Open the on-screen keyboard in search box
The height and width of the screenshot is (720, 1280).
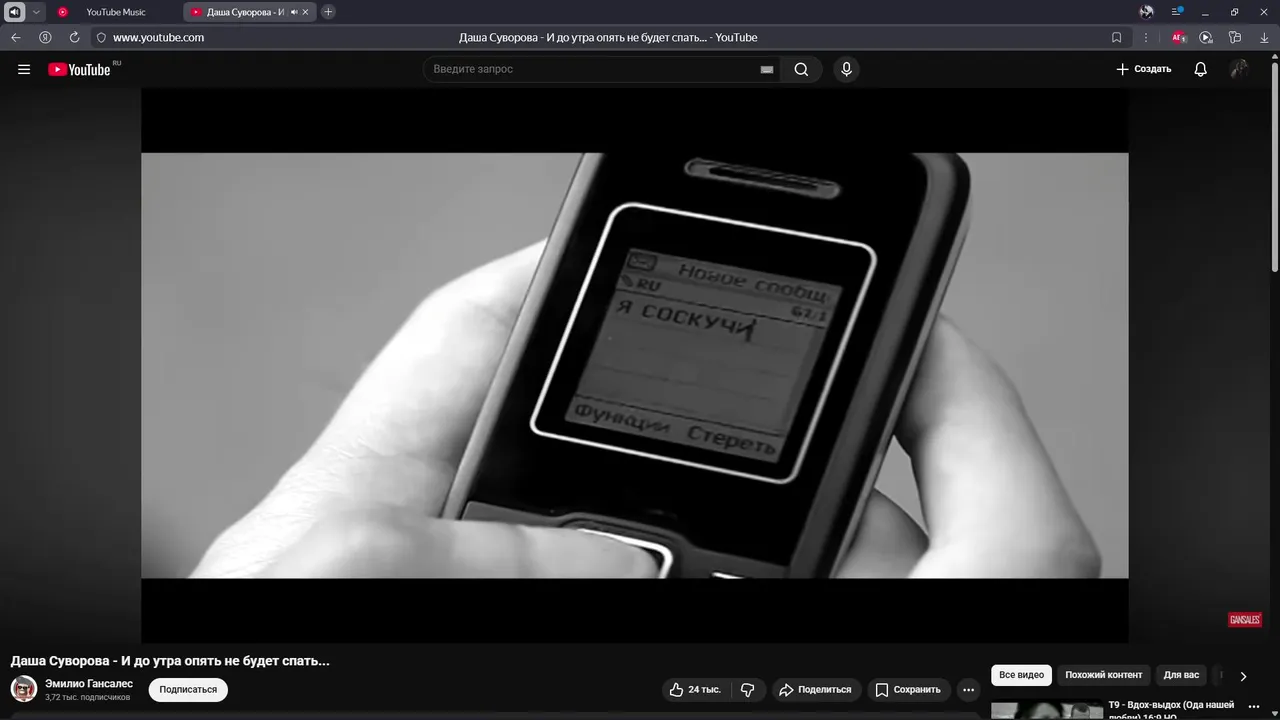point(767,69)
